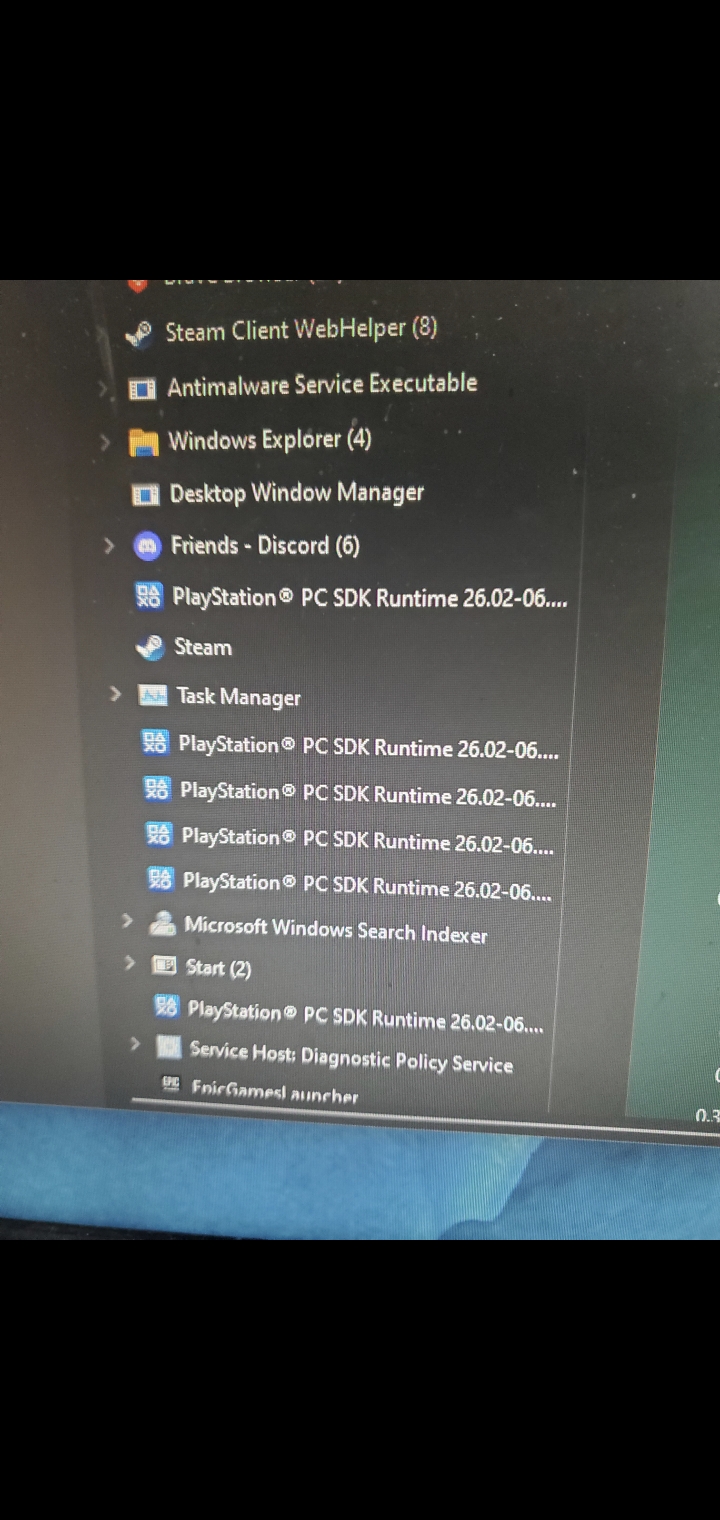
Task: Click the Steam Client WebHelper process icon
Action: [x=139, y=333]
